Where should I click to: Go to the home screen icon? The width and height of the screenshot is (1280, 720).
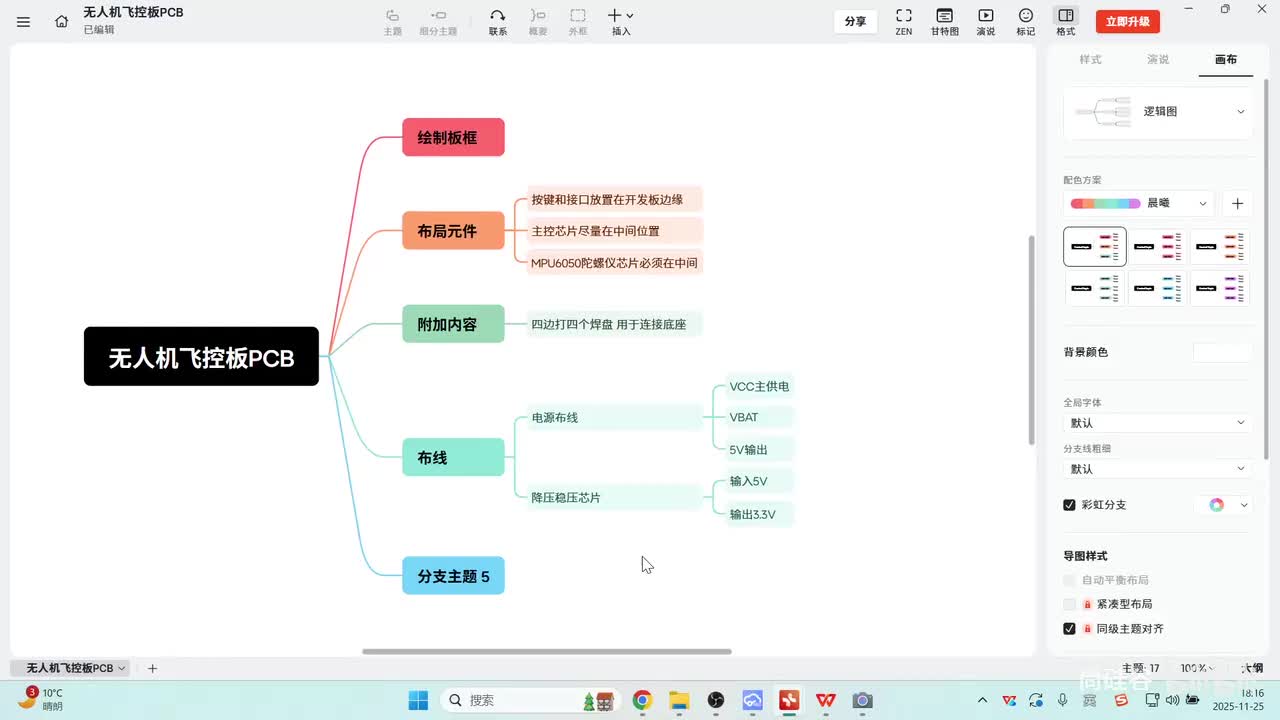(62, 21)
